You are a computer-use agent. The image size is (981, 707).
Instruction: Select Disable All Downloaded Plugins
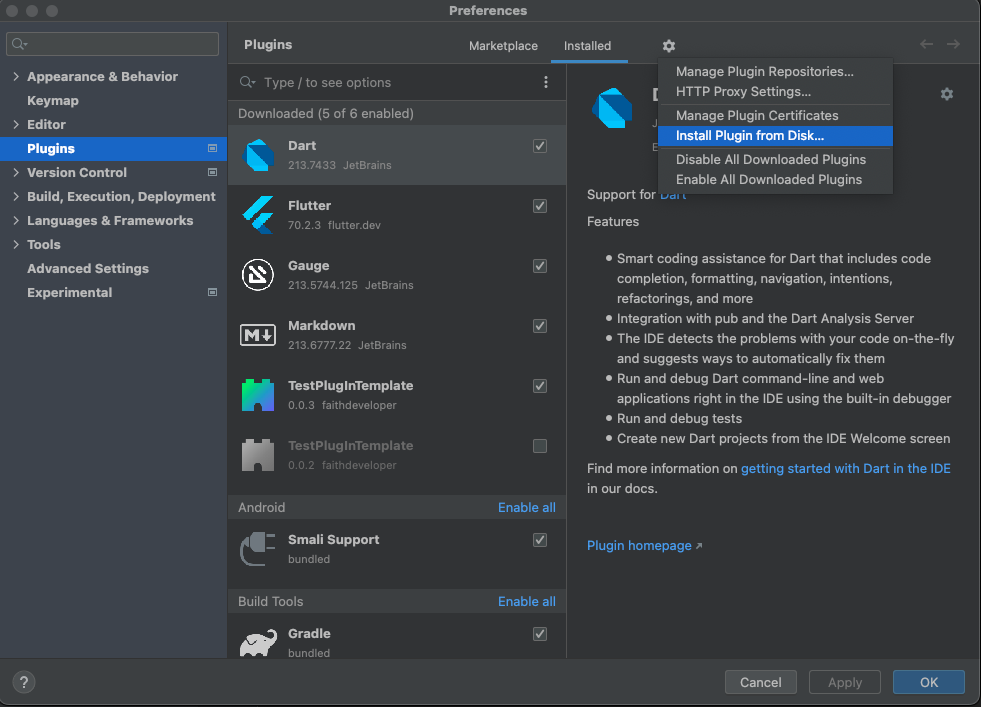coord(775,160)
